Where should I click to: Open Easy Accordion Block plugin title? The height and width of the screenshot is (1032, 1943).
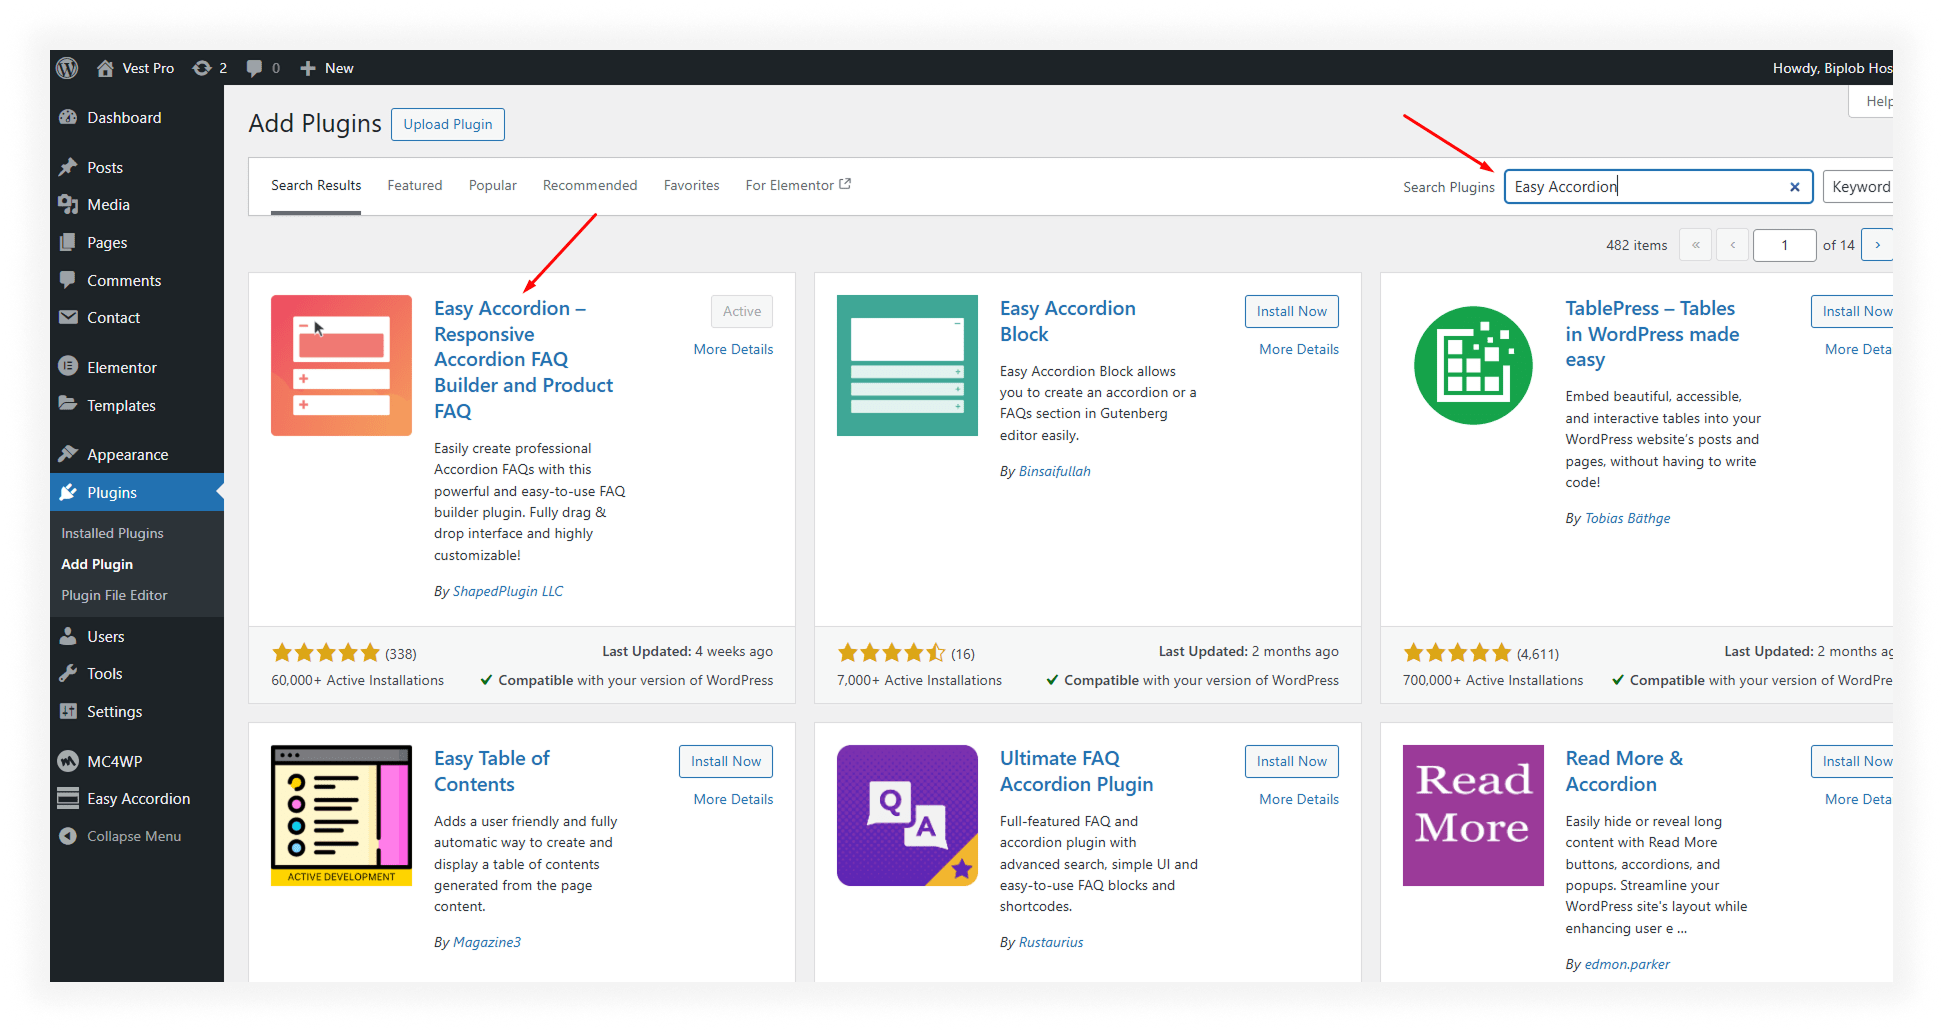[1067, 321]
